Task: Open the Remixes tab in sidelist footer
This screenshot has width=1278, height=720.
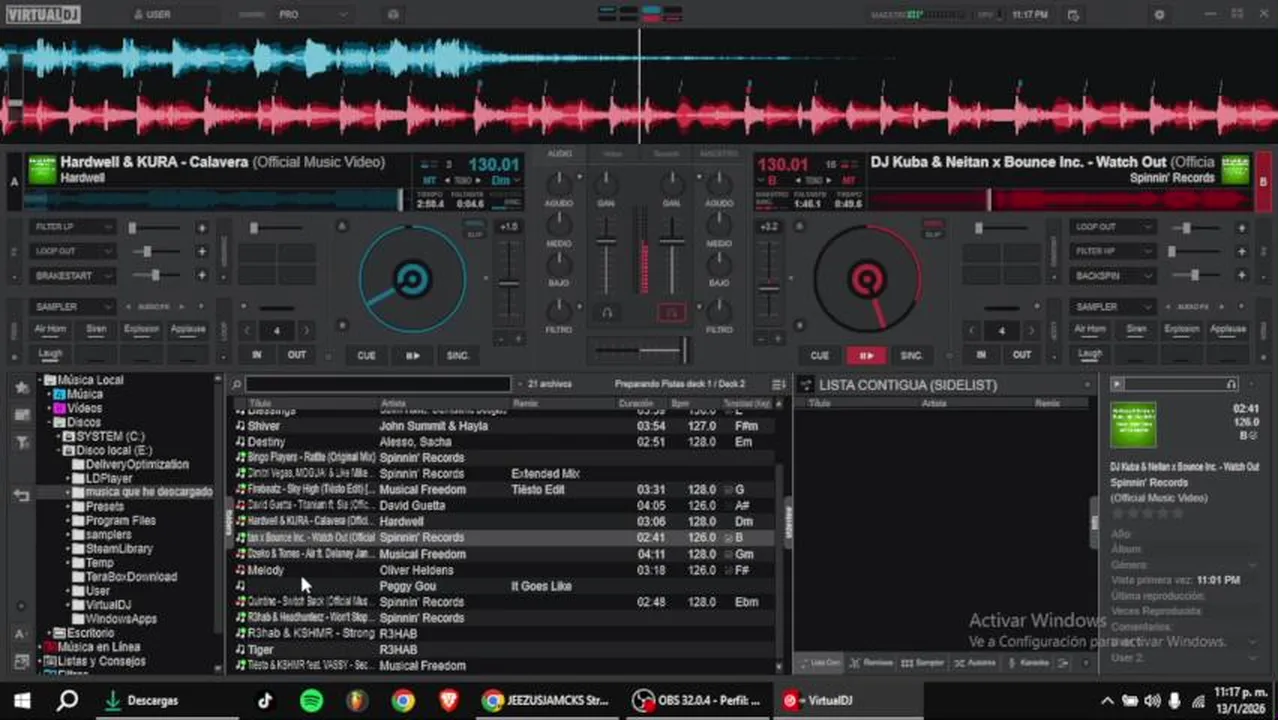Action: tap(871, 663)
